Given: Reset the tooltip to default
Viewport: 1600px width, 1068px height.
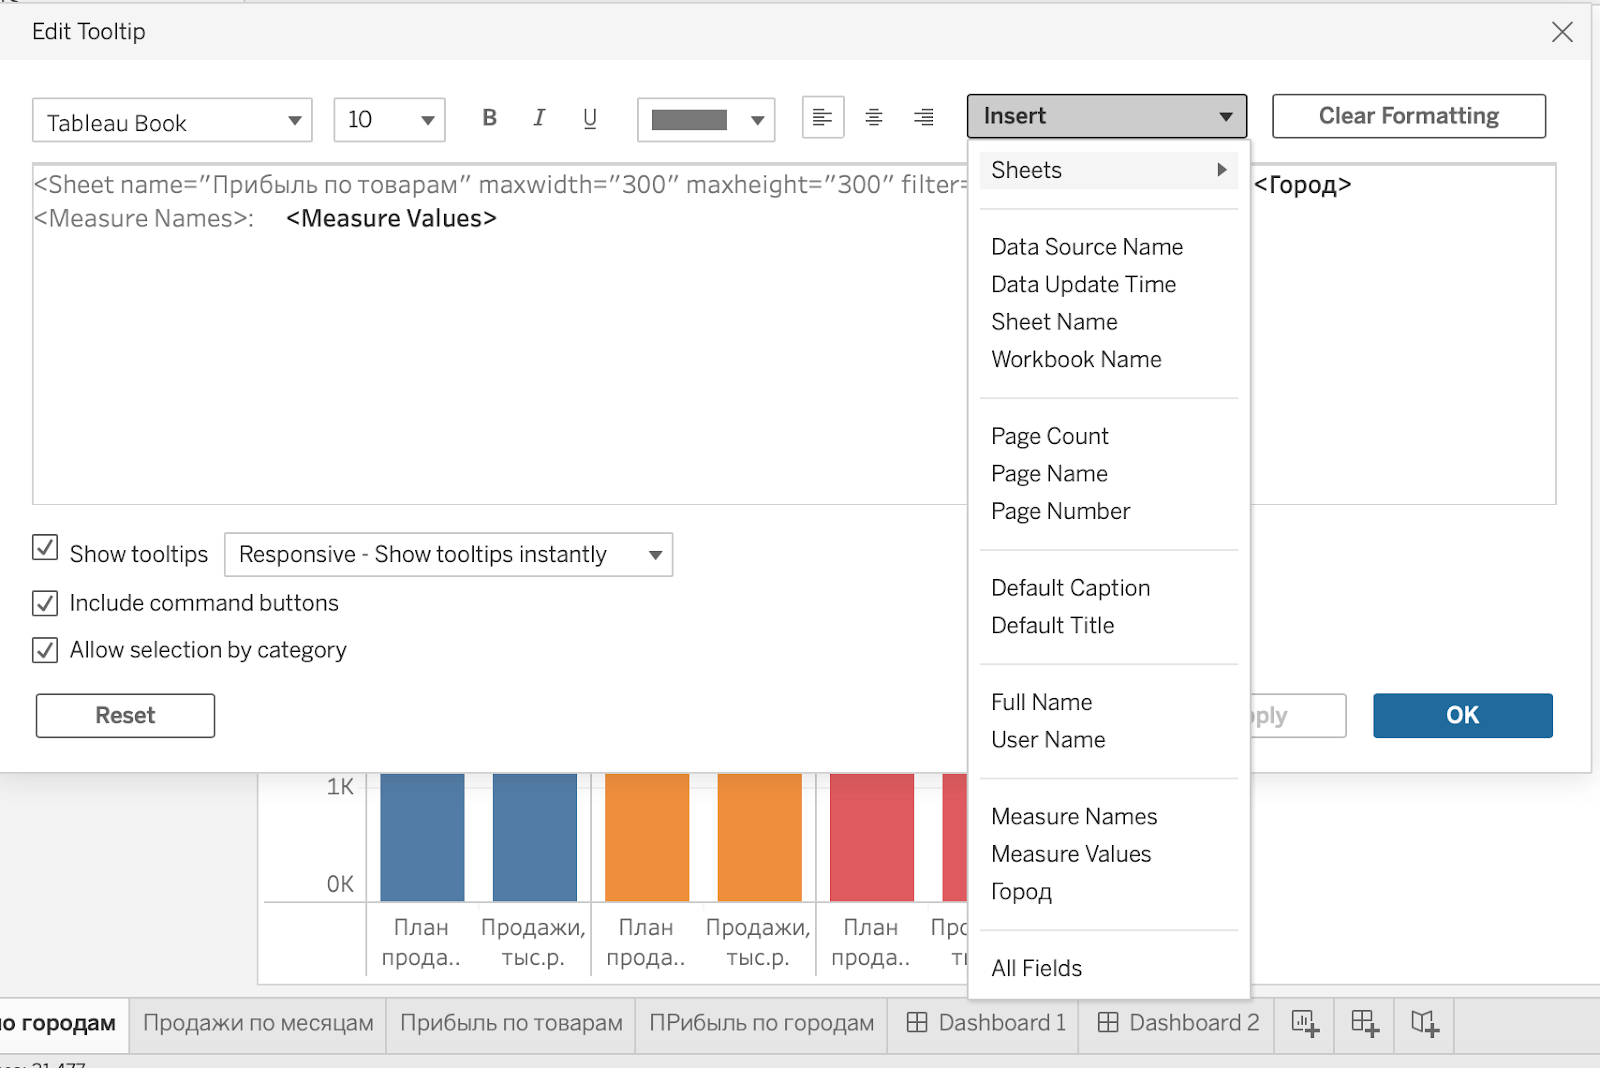Looking at the screenshot, I should [124, 715].
